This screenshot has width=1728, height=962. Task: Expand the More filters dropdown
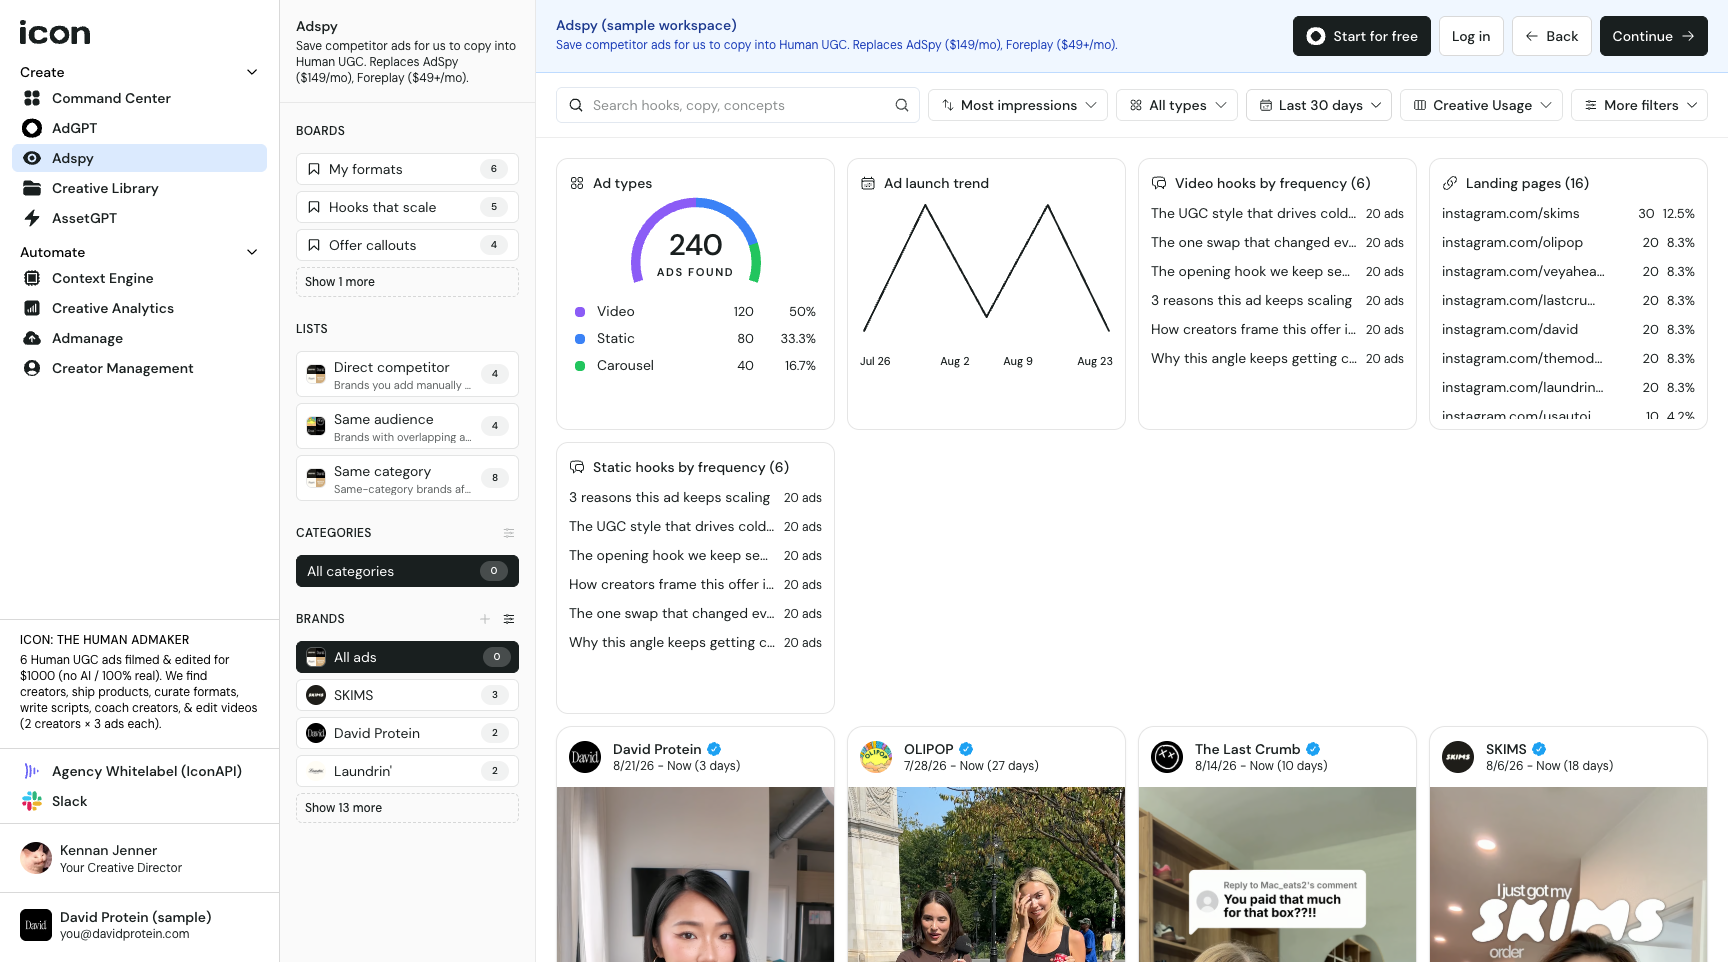(x=1640, y=105)
